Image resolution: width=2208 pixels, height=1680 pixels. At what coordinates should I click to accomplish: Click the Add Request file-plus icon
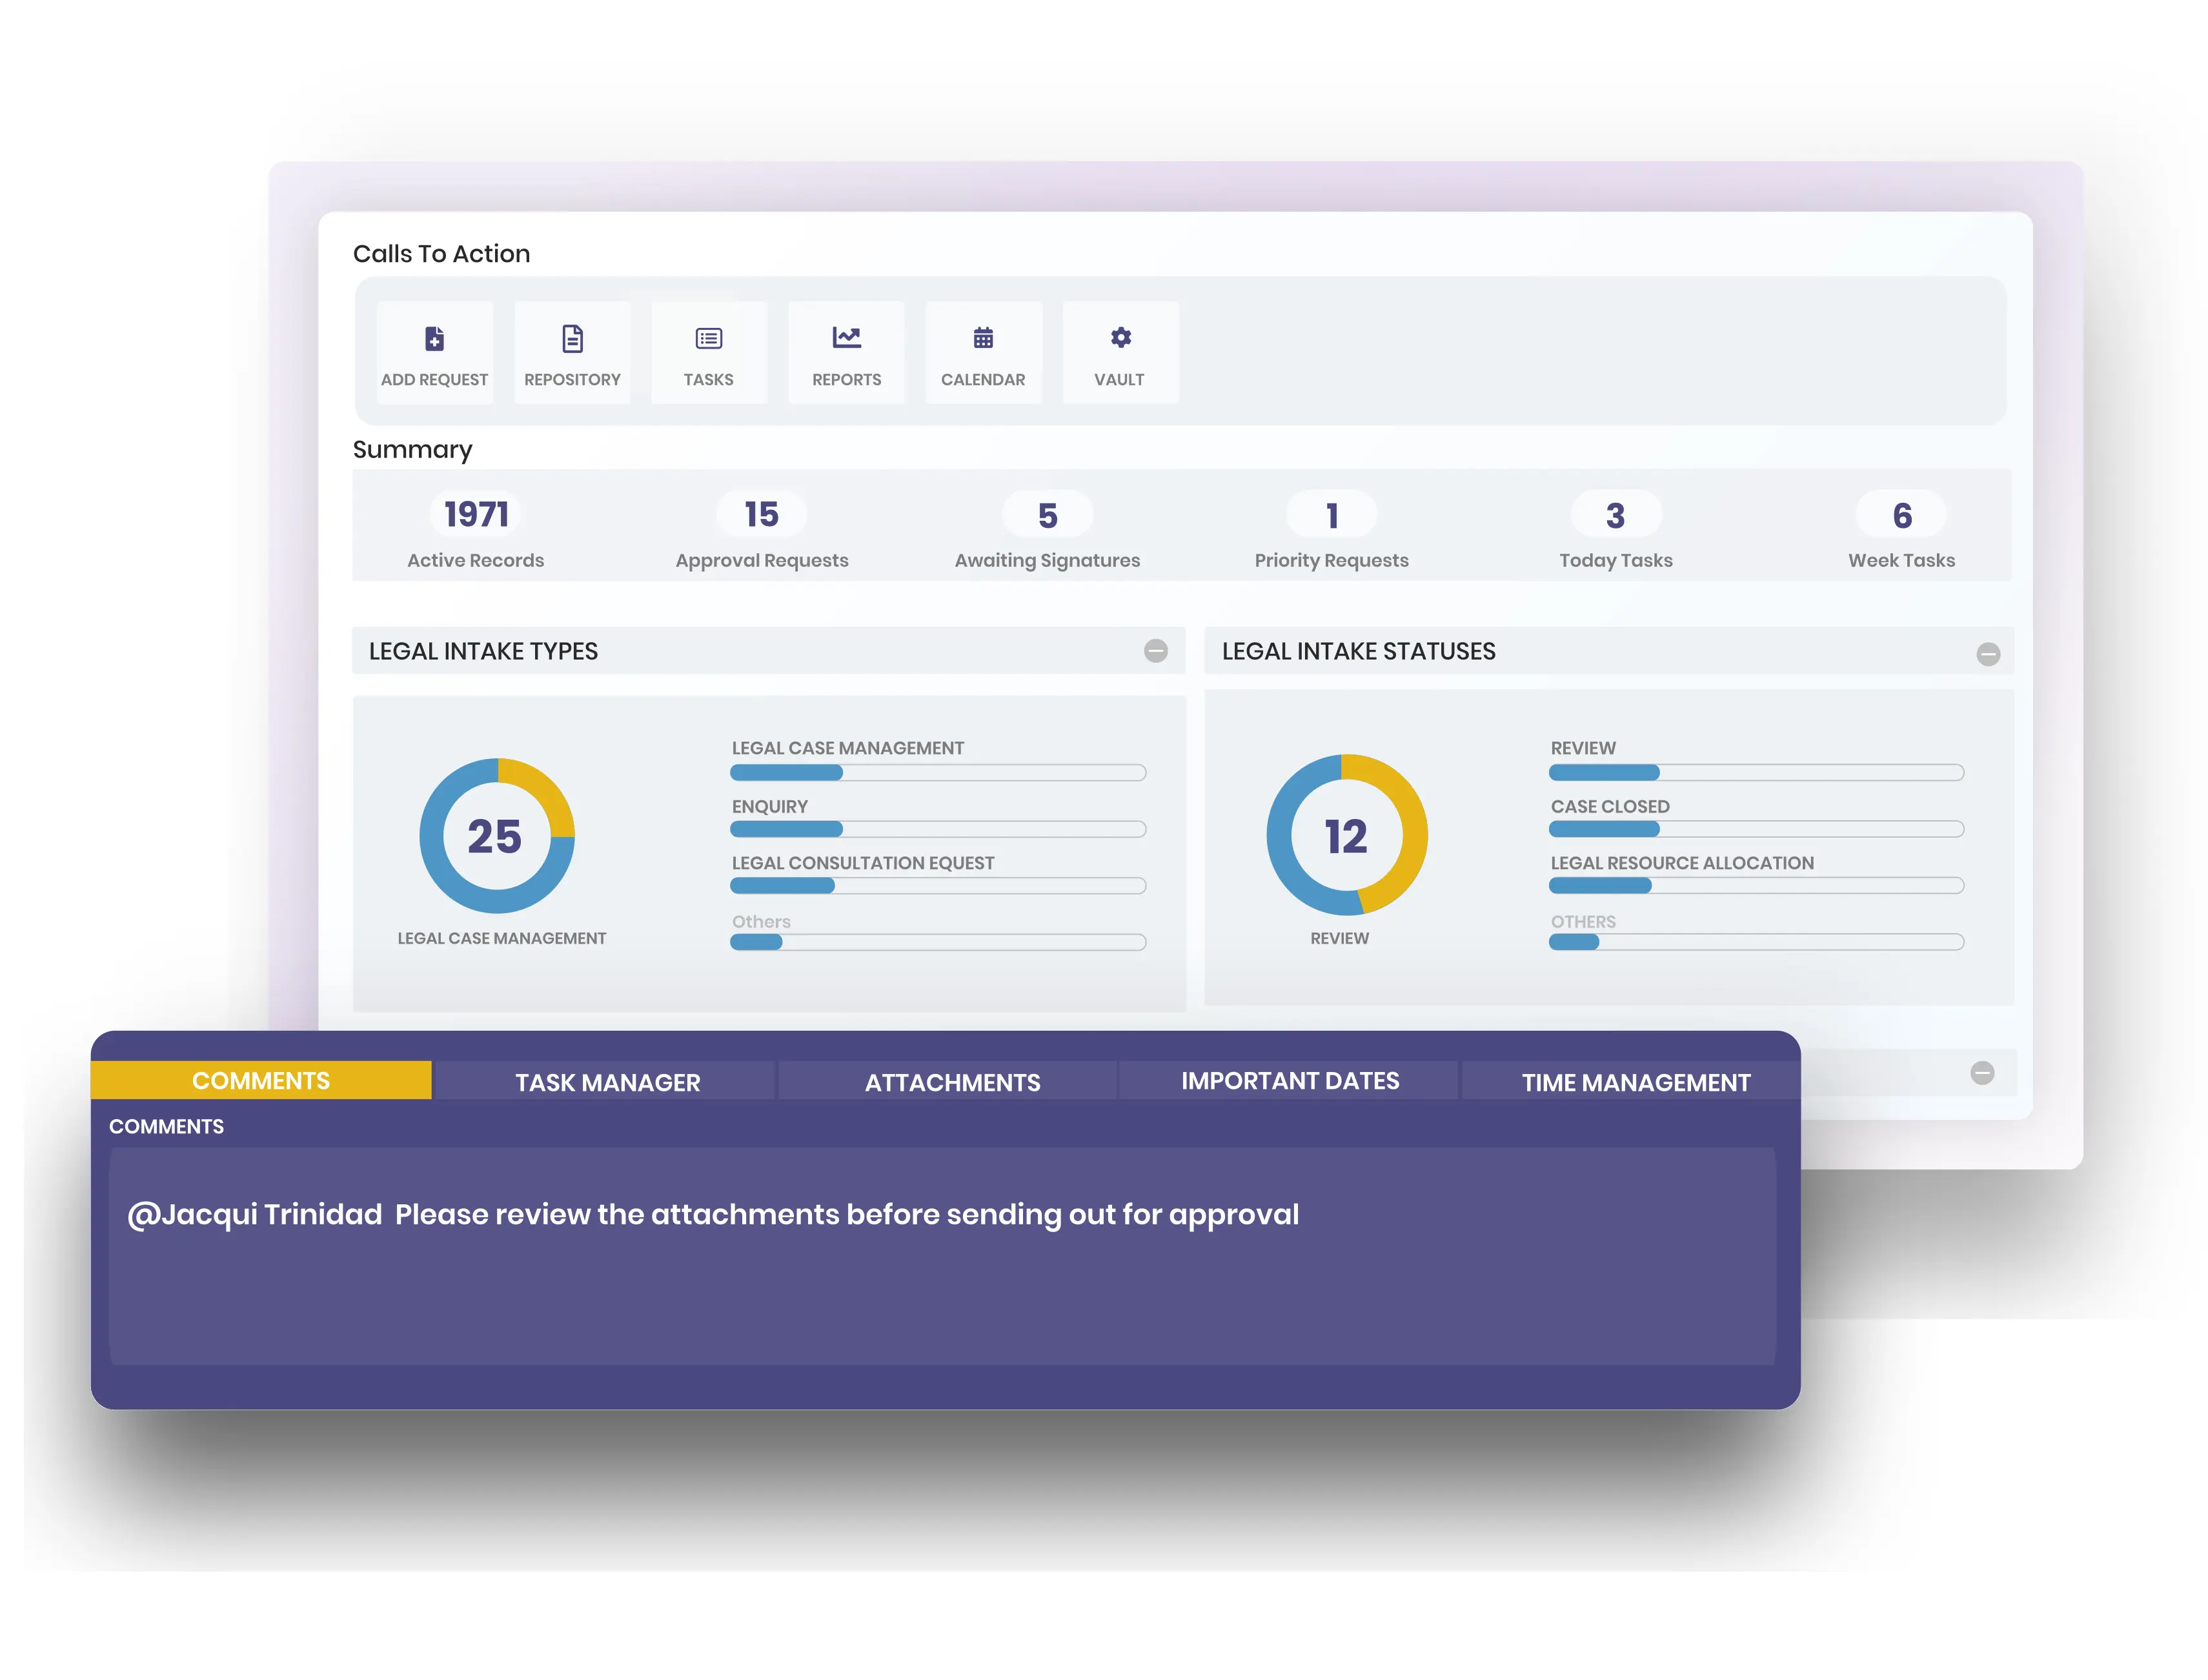tap(434, 339)
